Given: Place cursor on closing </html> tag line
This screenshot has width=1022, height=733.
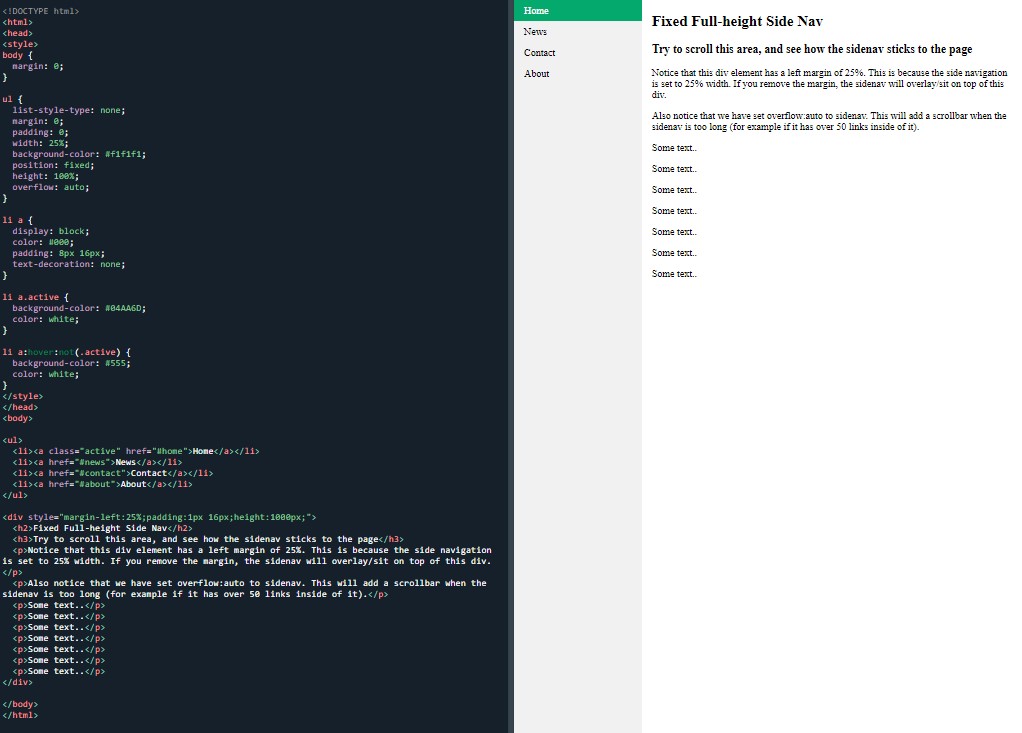Looking at the screenshot, I should coord(20,715).
